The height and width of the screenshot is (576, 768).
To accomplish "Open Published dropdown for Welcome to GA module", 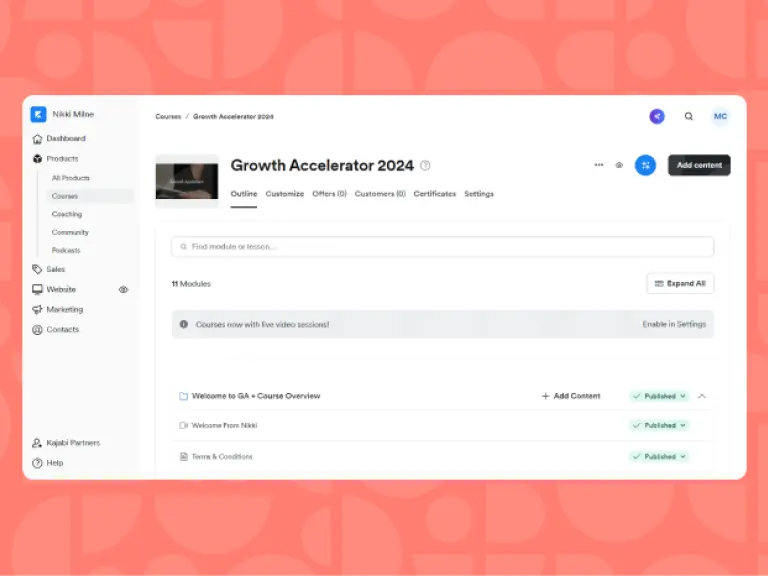I will pyautogui.click(x=659, y=396).
